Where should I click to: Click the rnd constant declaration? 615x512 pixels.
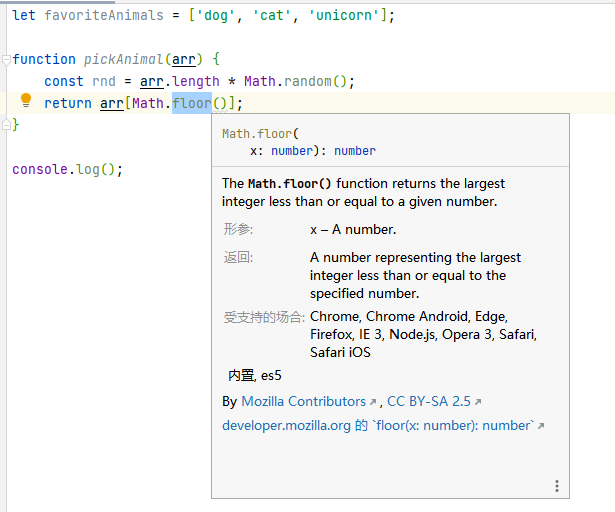103,81
